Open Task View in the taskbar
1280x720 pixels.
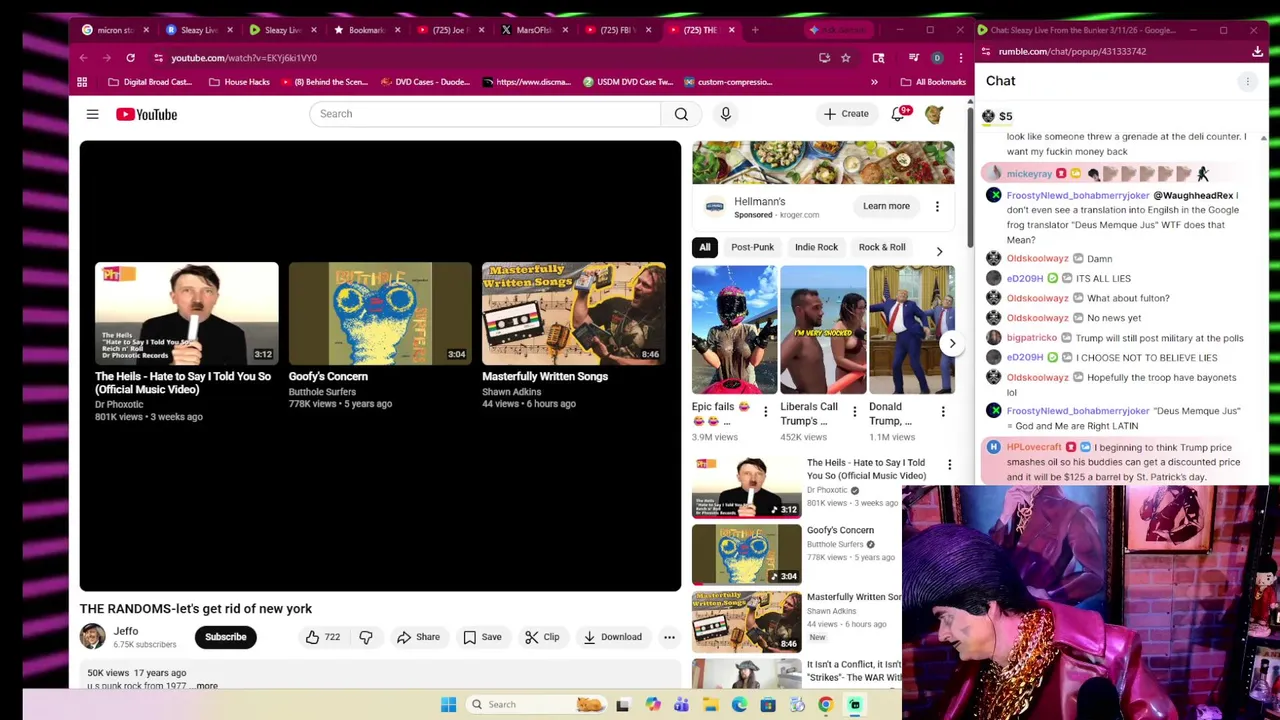tap(623, 704)
